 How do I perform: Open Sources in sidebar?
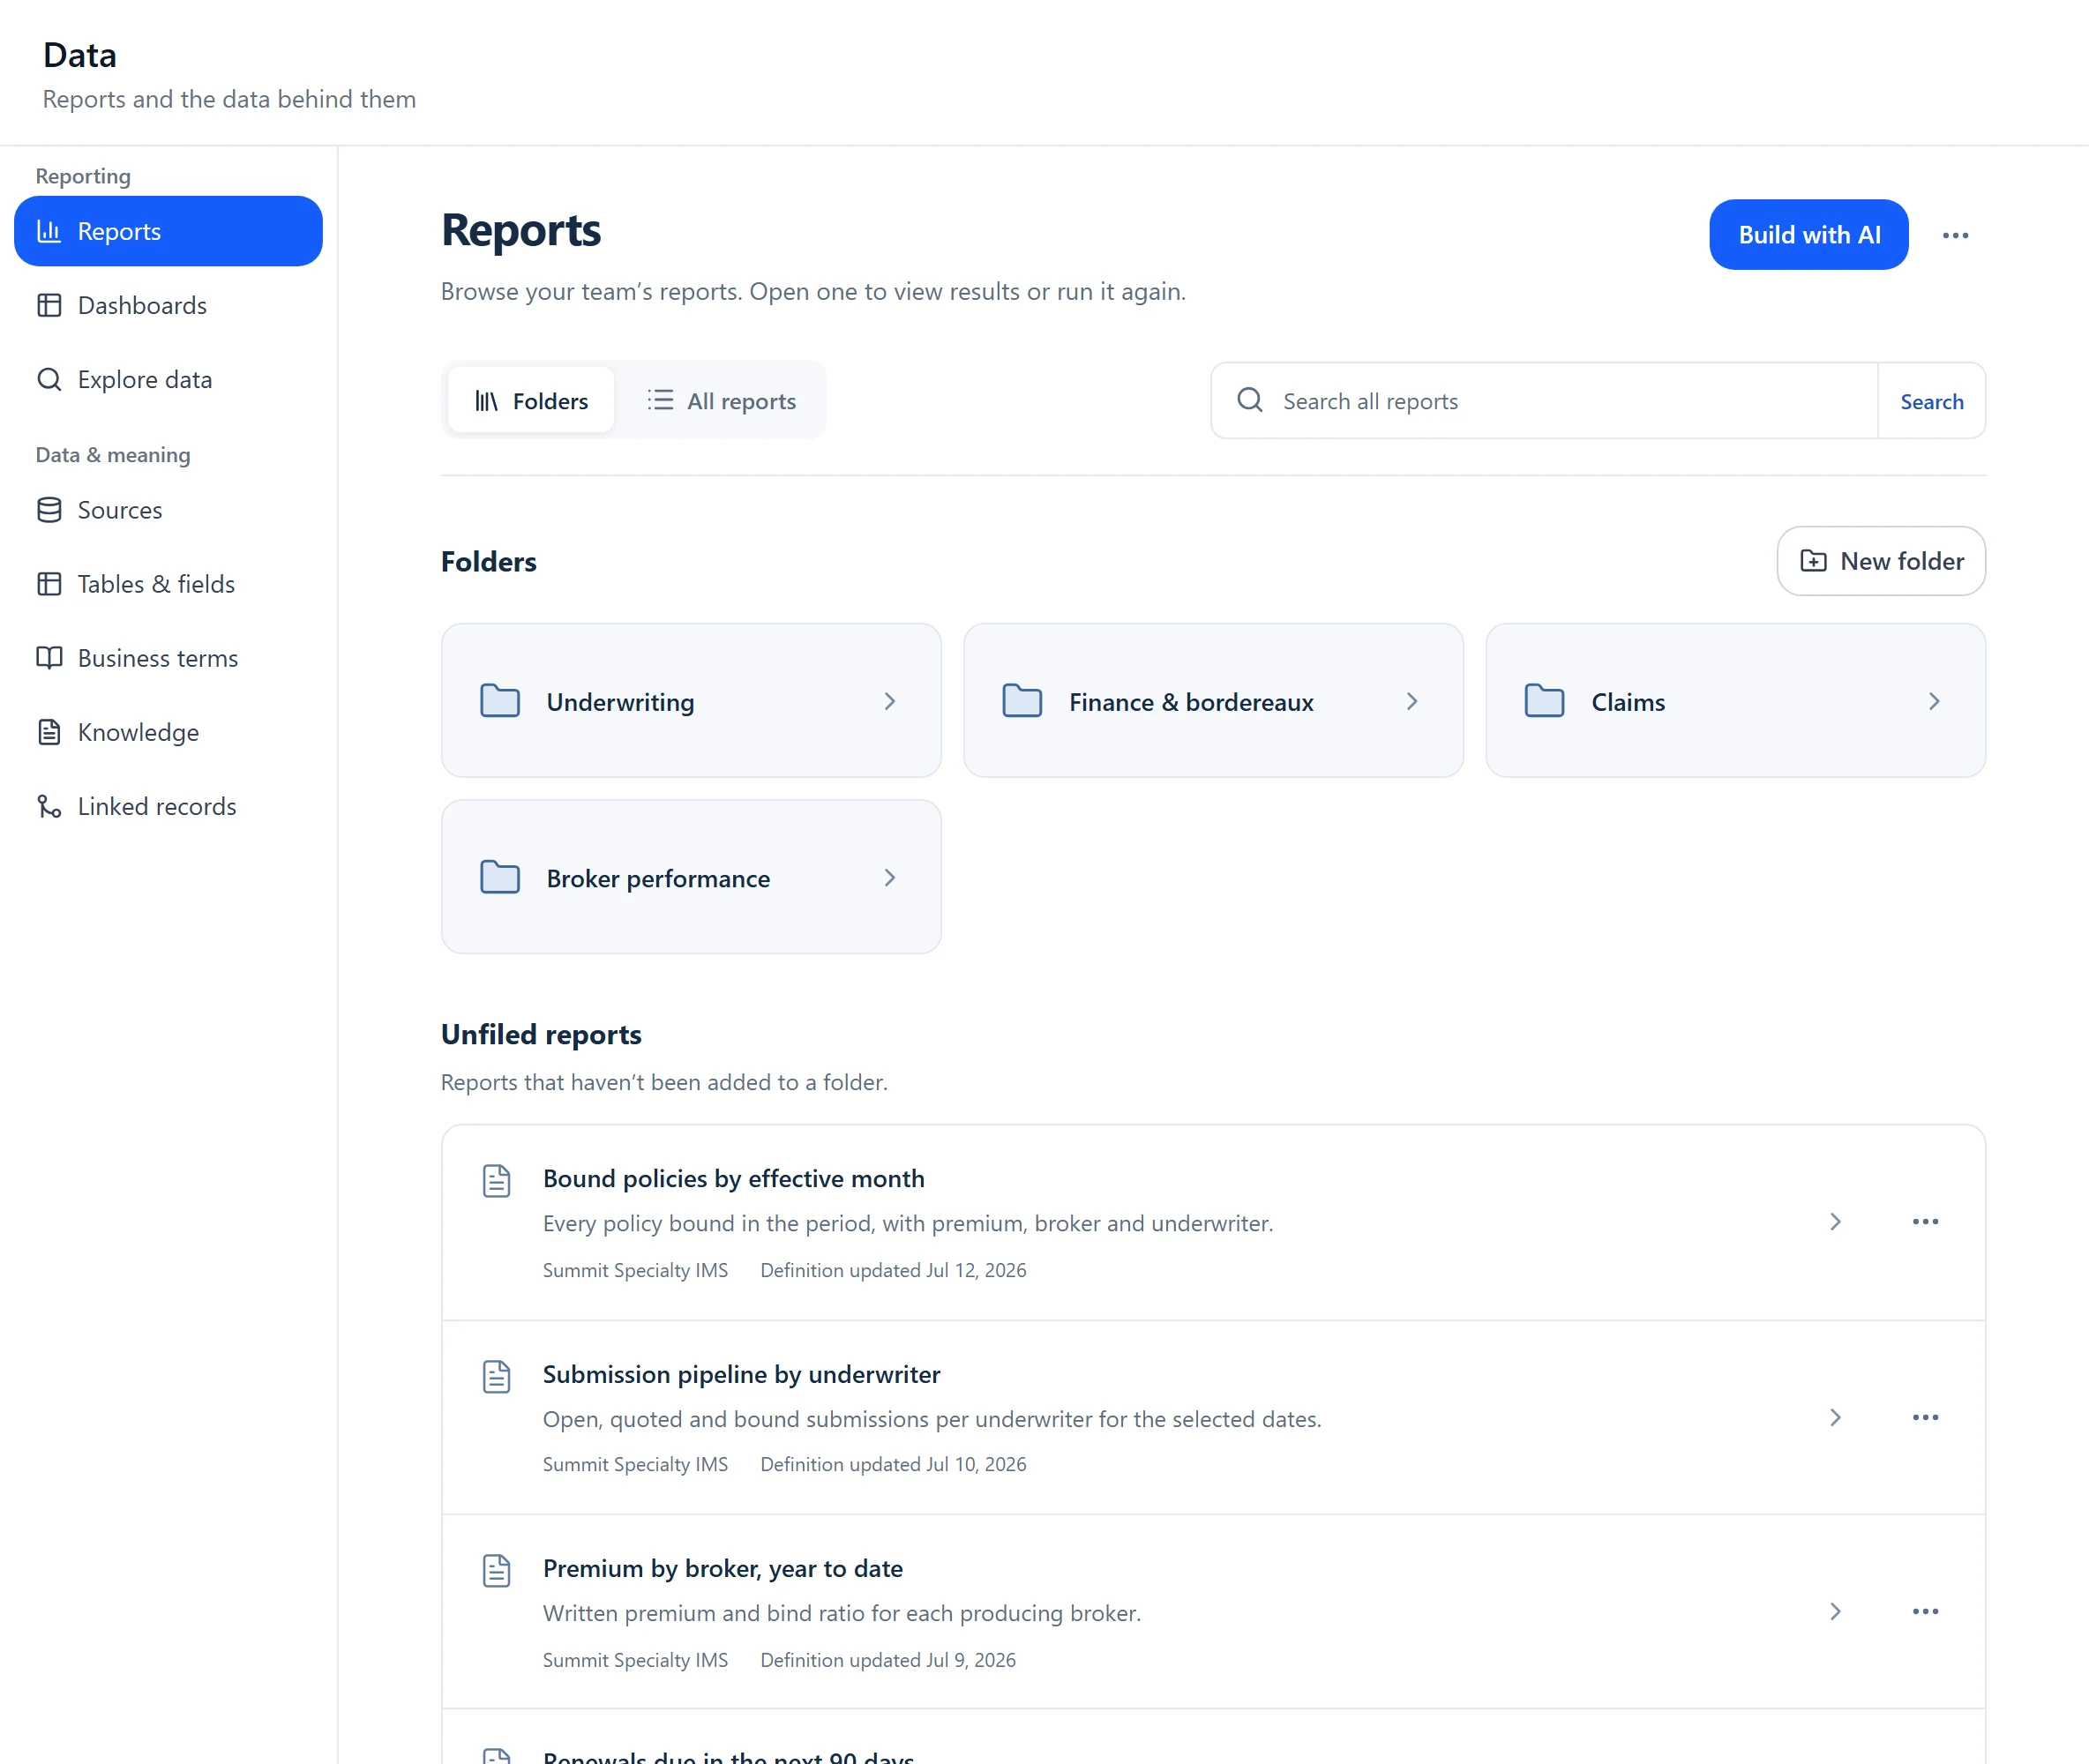tap(168, 510)
